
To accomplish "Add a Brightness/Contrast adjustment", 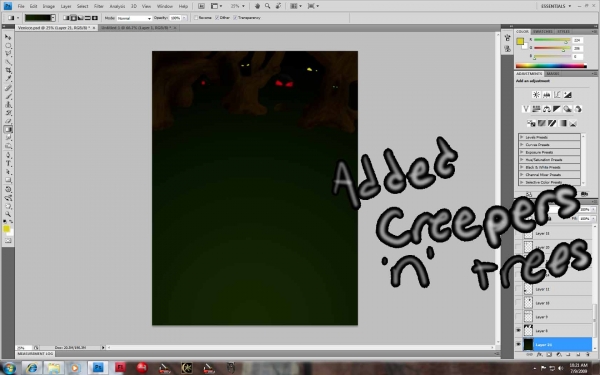I will 536,95.
